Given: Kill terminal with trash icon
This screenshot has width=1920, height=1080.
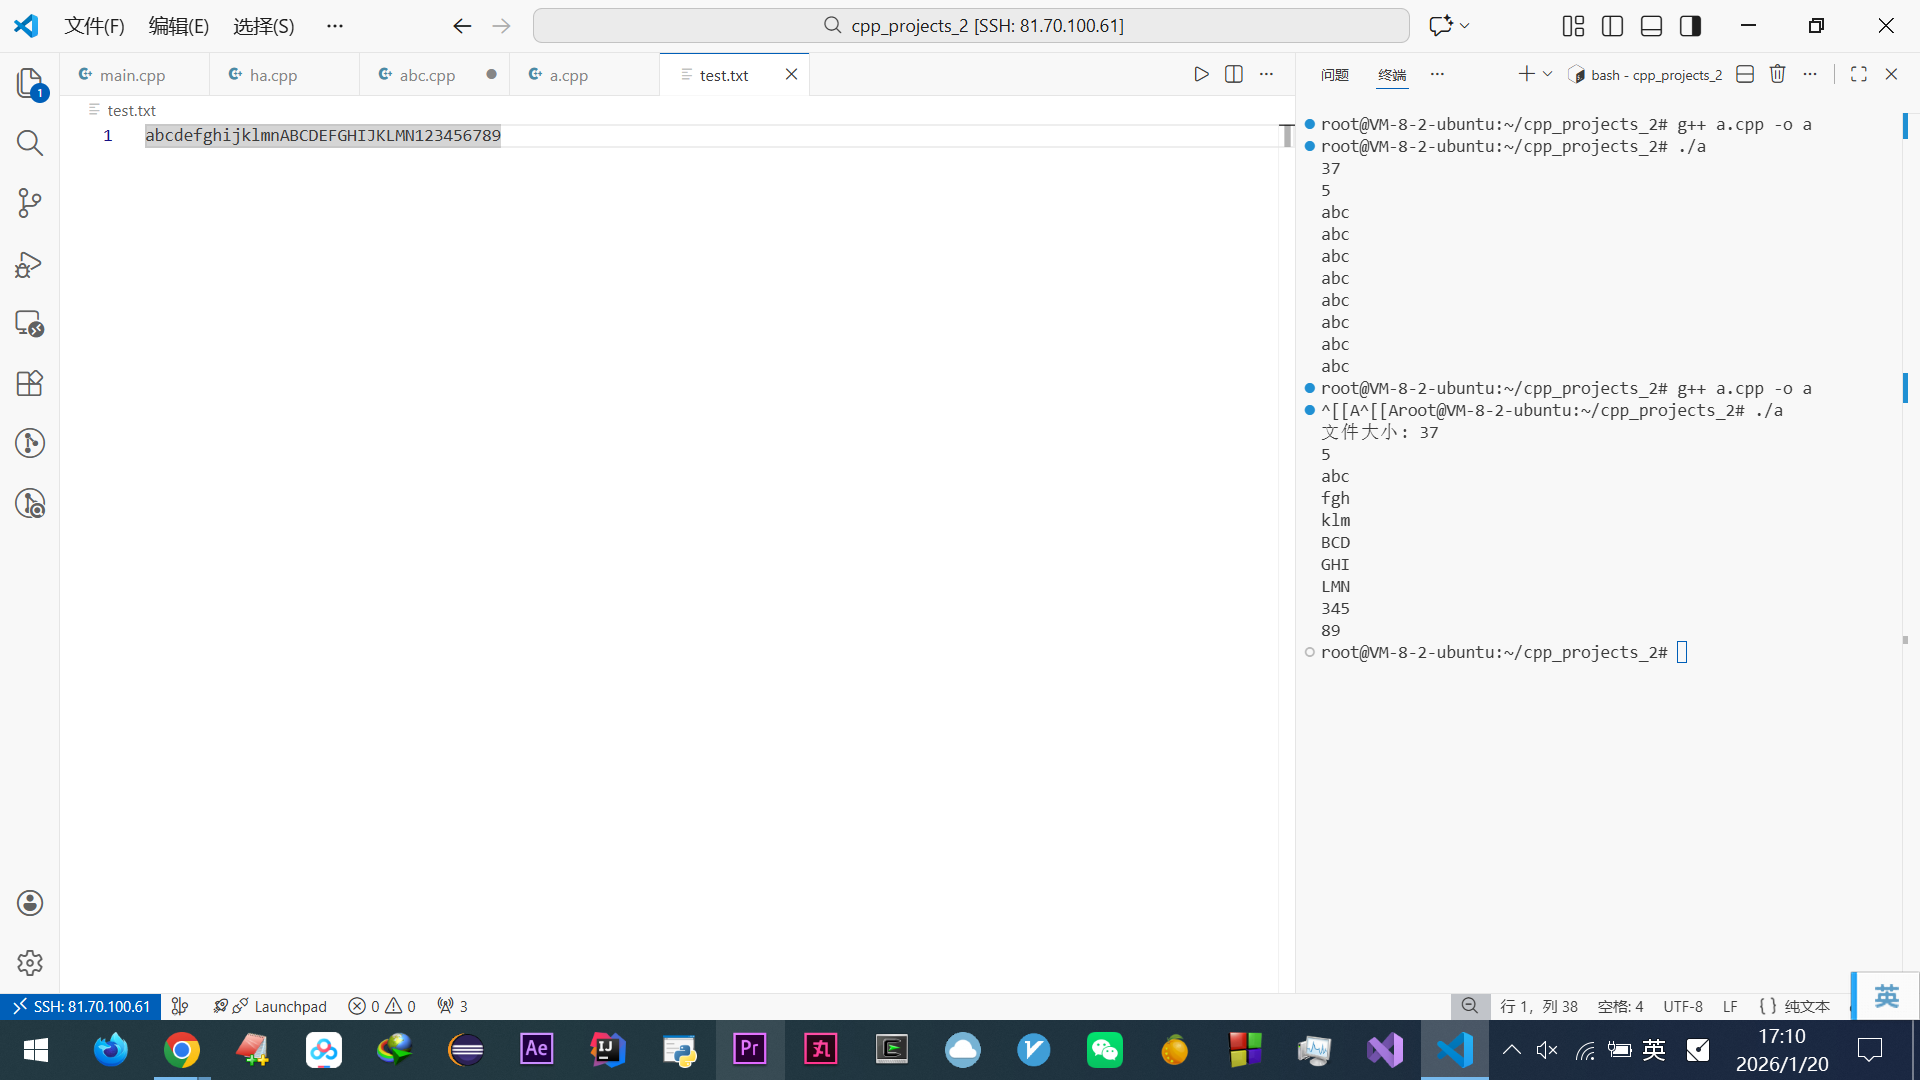Looking at the screenshot, I should [1777, 74].
